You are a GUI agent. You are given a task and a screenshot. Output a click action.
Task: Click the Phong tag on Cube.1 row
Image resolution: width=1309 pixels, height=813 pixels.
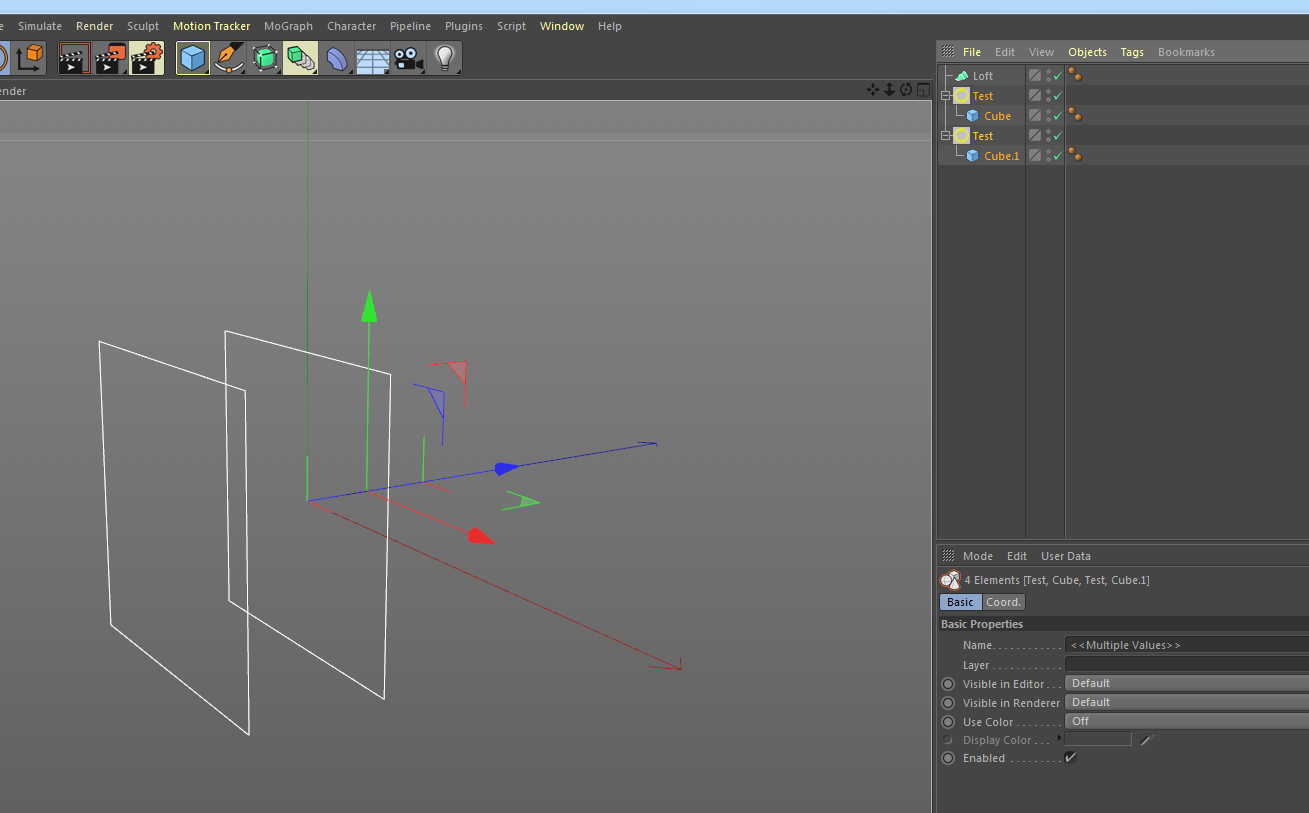(x=1075, y=155)
